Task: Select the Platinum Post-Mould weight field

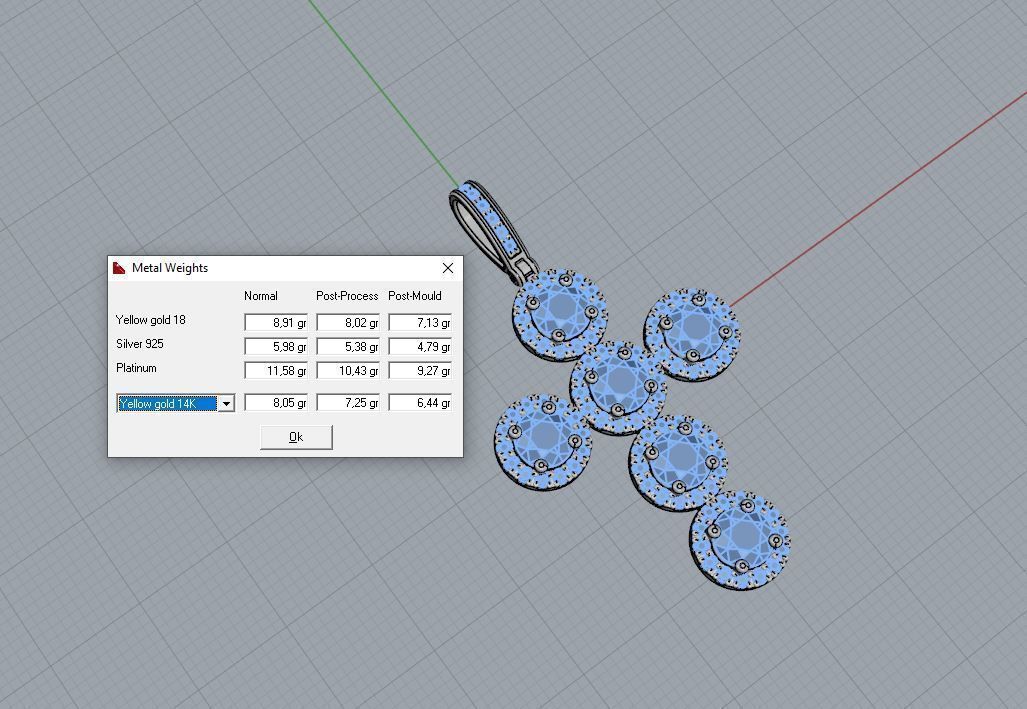Action: click(x=420, y=371)
